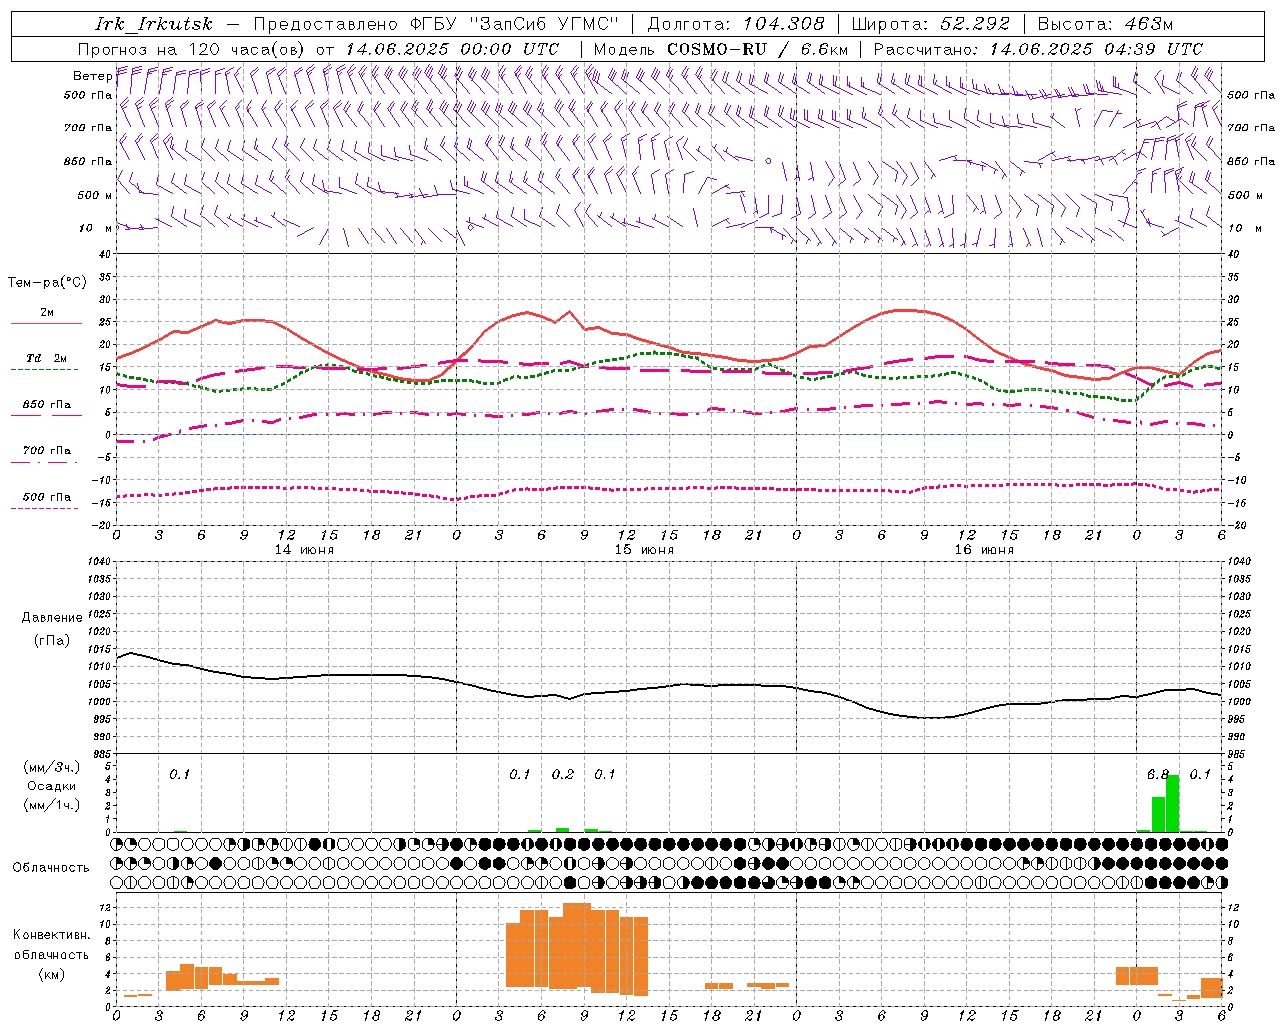Screen dimensions: 1280x1024
Task: Click the Конвективн. convective cloudiness label
Action: [x=51, y=935]
